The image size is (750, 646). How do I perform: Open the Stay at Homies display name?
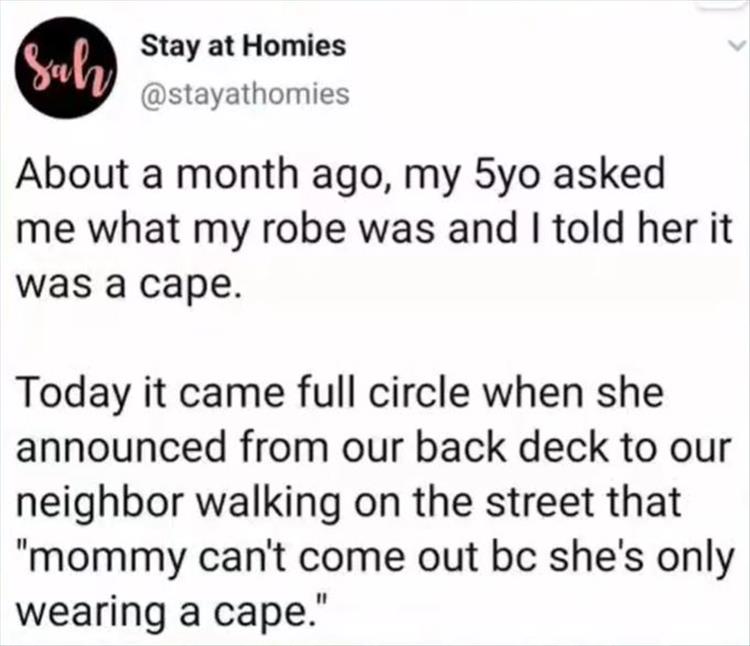pyautogui.click(x=244, y=45)
